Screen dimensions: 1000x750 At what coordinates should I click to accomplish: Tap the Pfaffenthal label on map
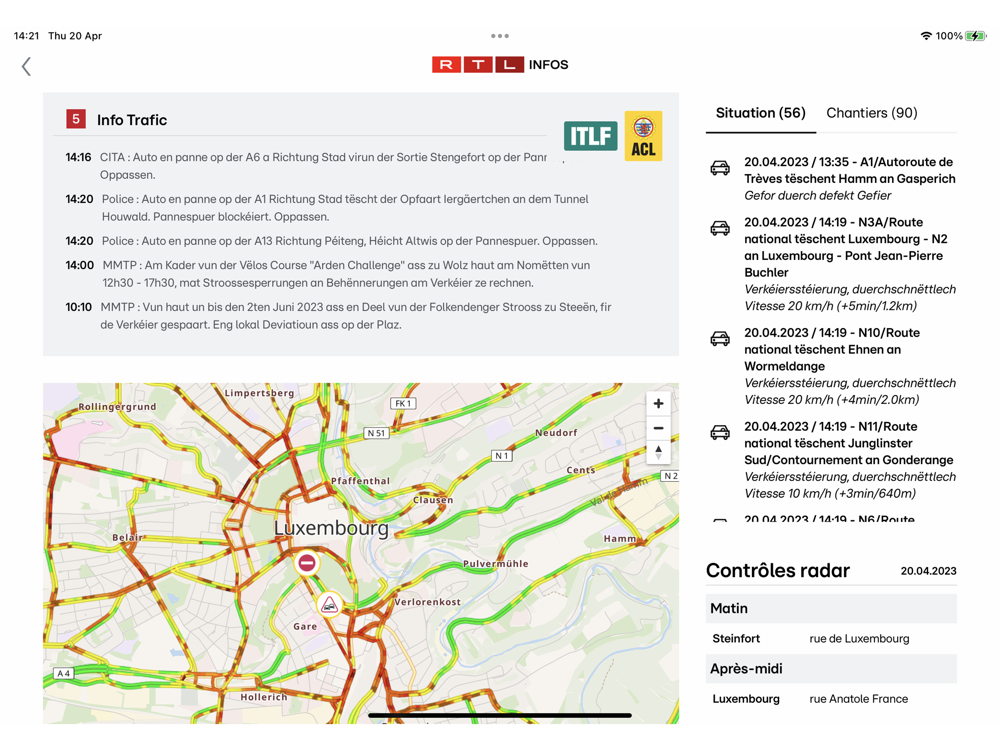coord(360,481)
